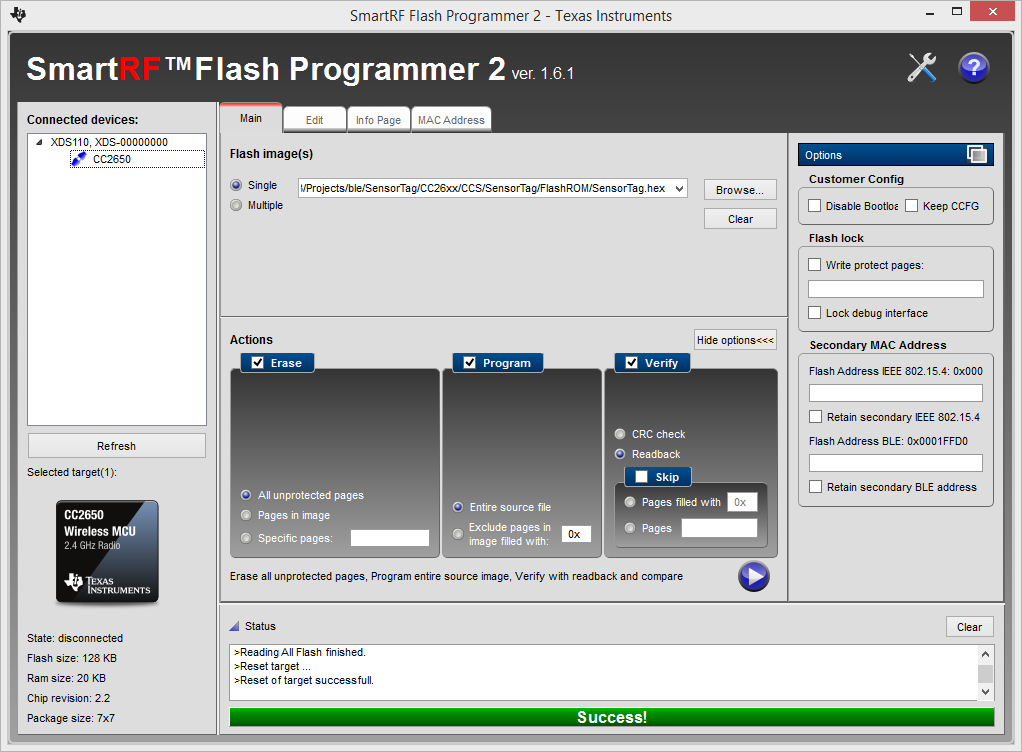Refresh the connected devices list
The width and height of the screenshot is (1022, 752).
[x=117, y=446]
